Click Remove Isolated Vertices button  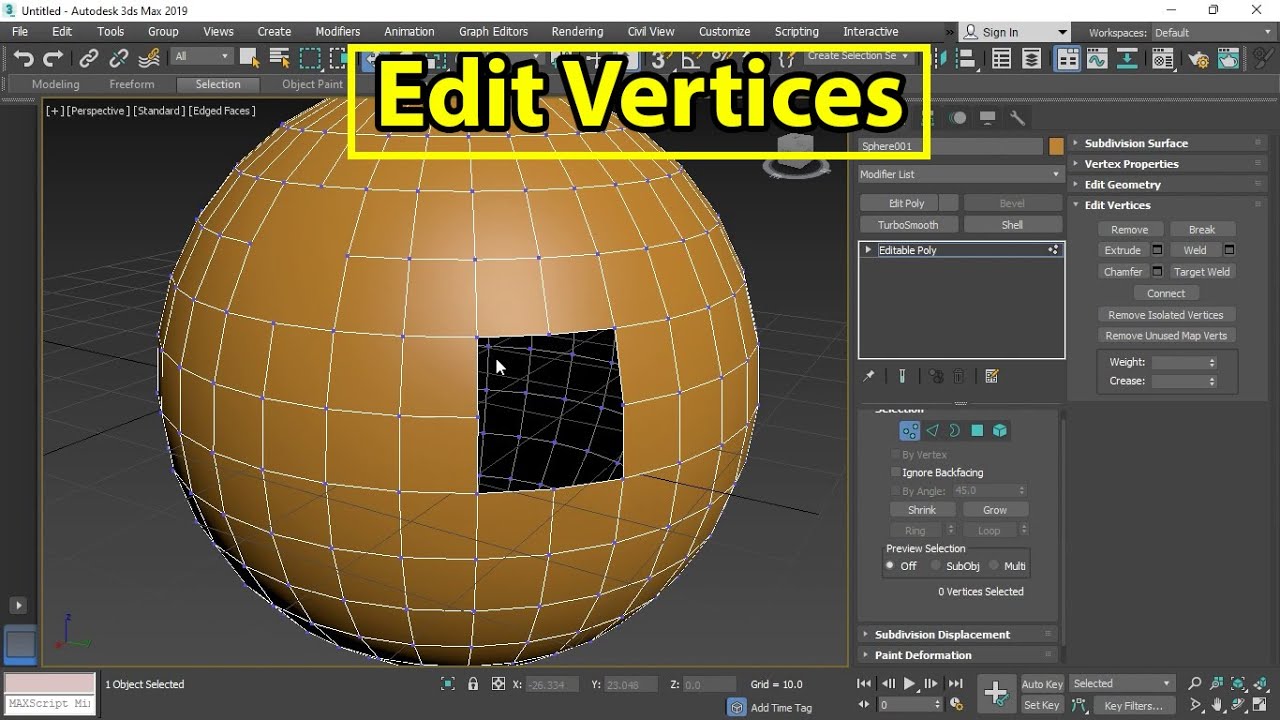(1166, 315)
